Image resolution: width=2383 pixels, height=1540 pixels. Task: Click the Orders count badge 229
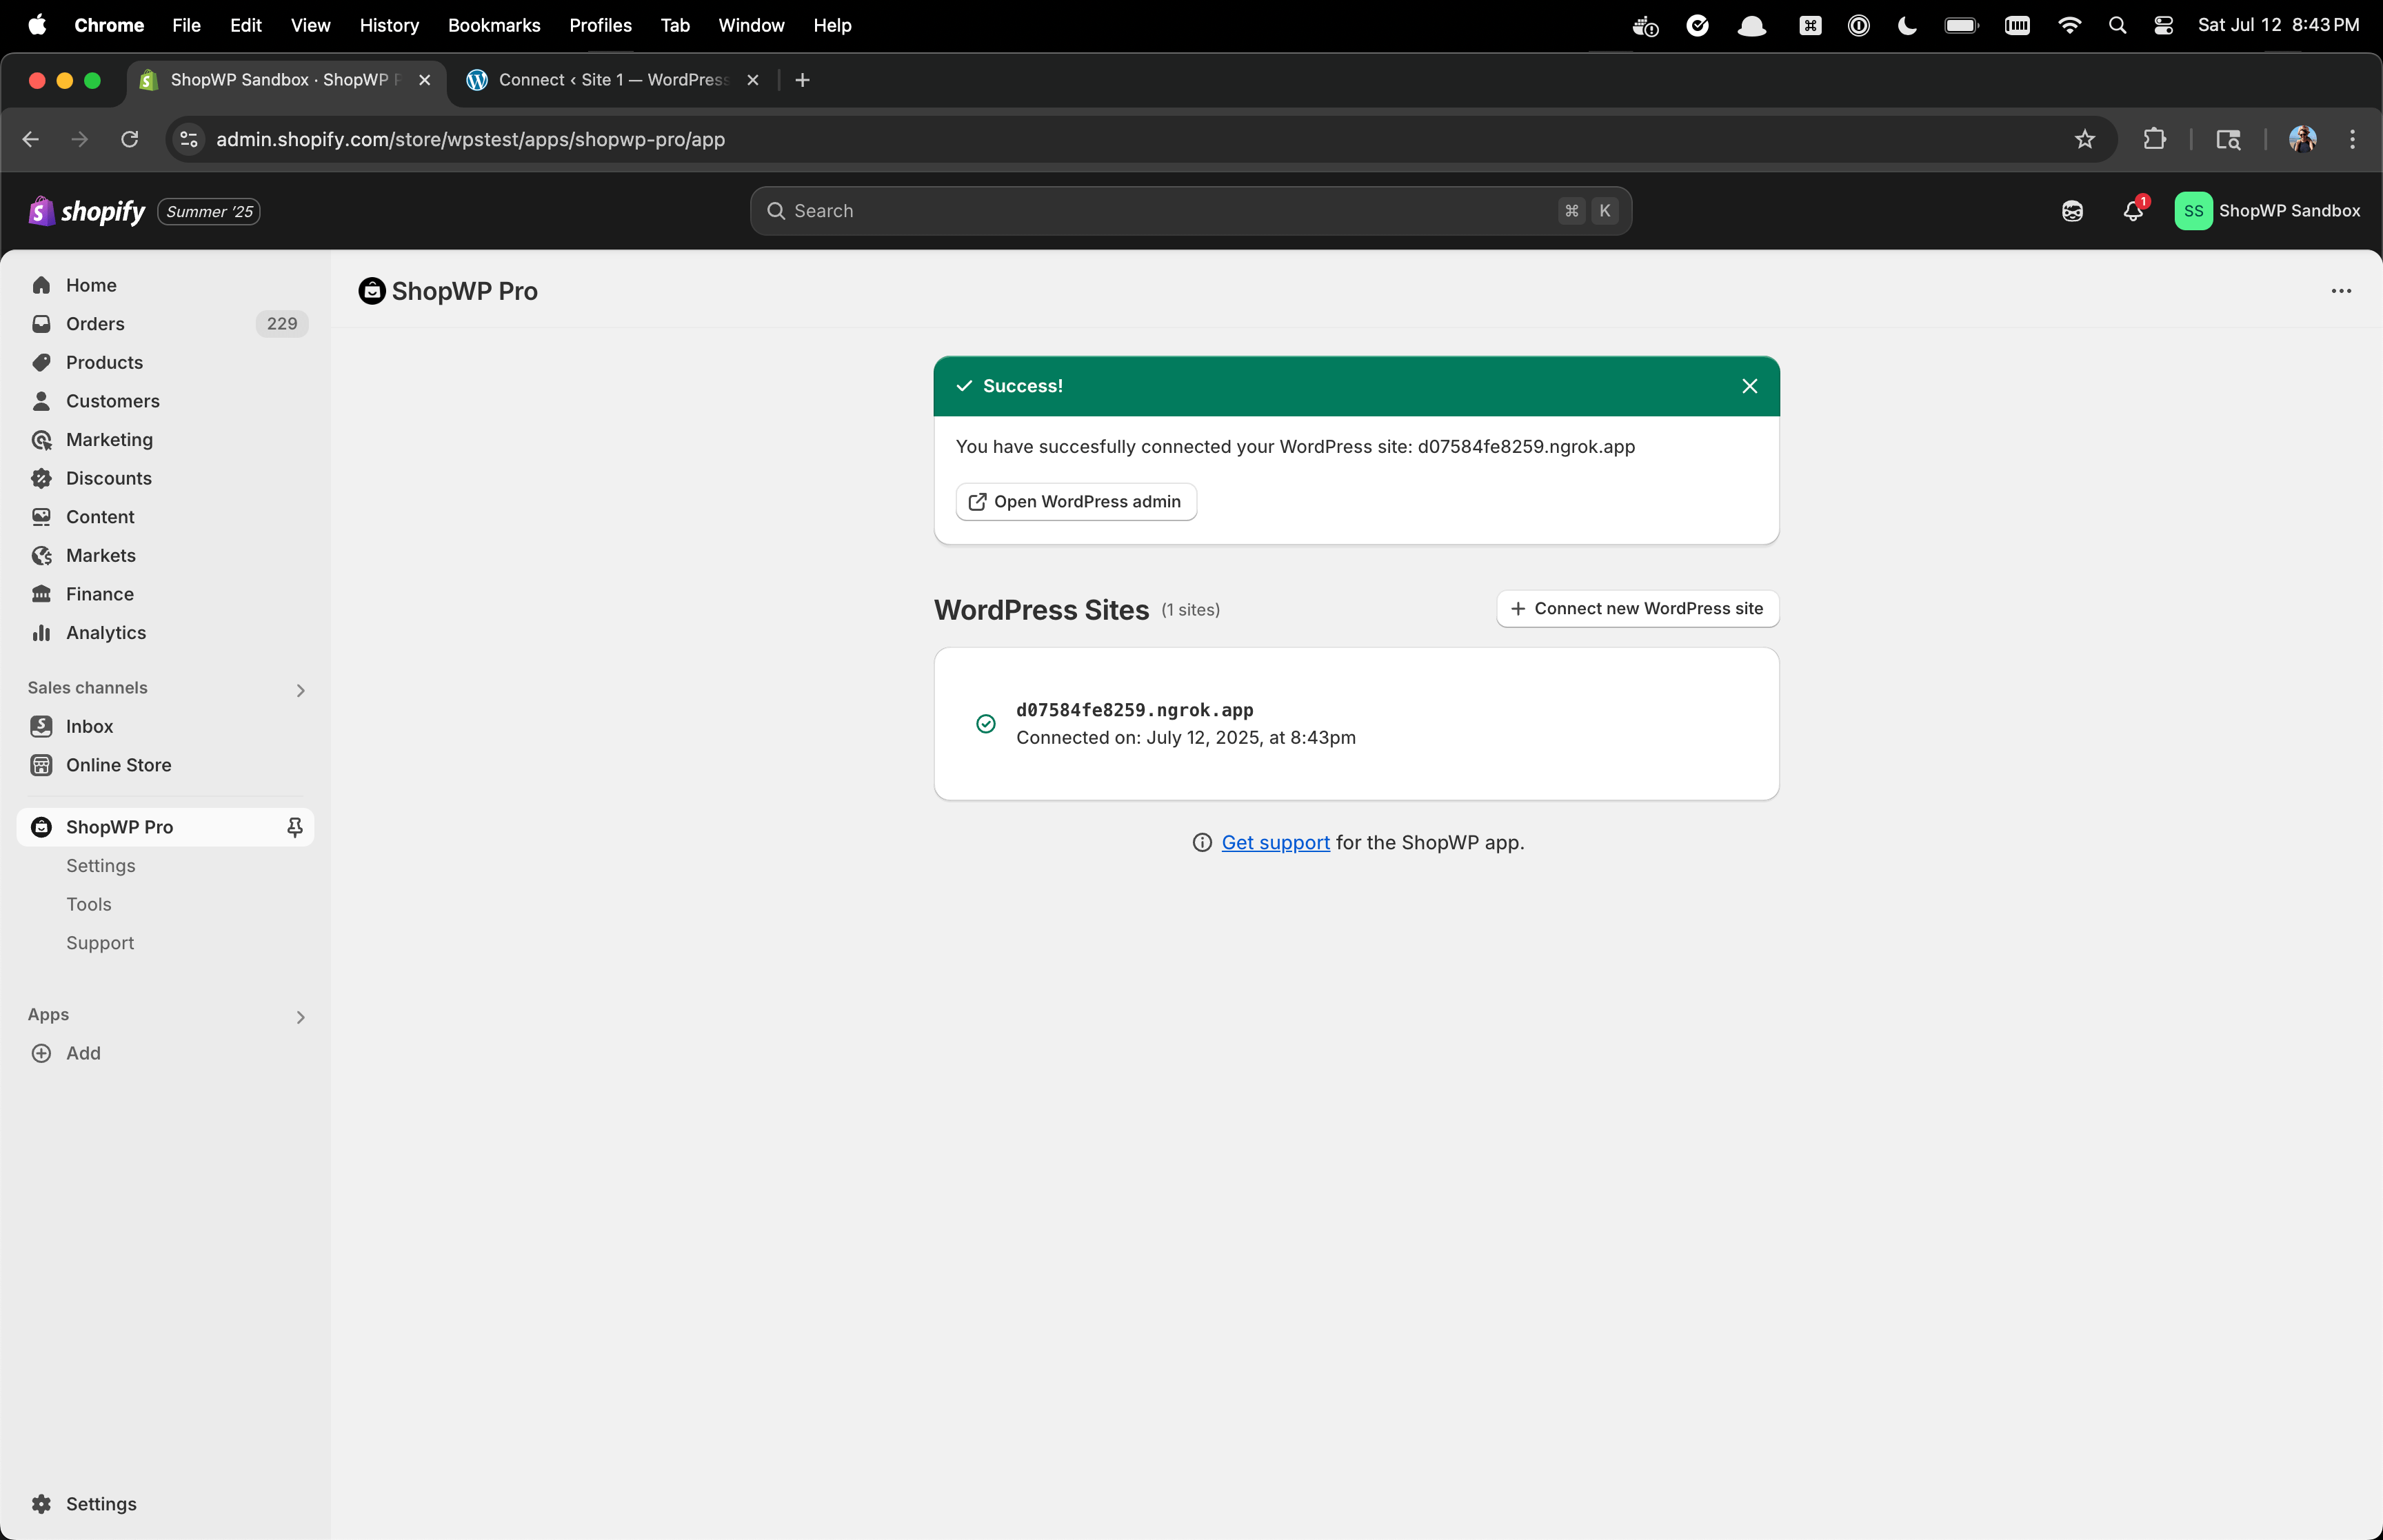[282, 324]
